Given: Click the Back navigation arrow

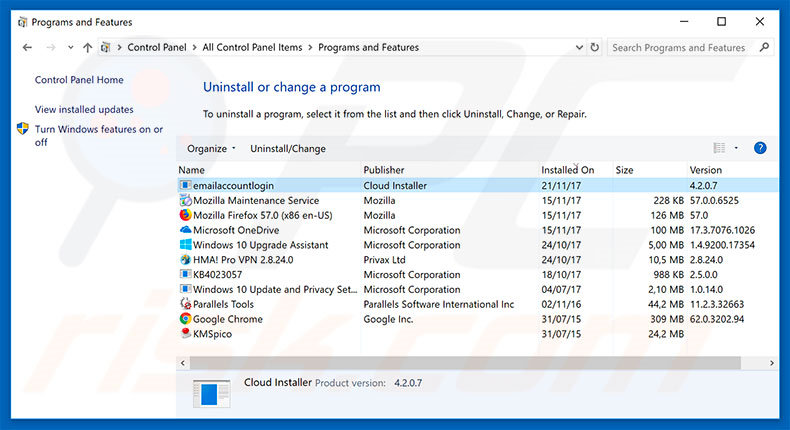Looking at the screenshot, I should coord(27,47).
